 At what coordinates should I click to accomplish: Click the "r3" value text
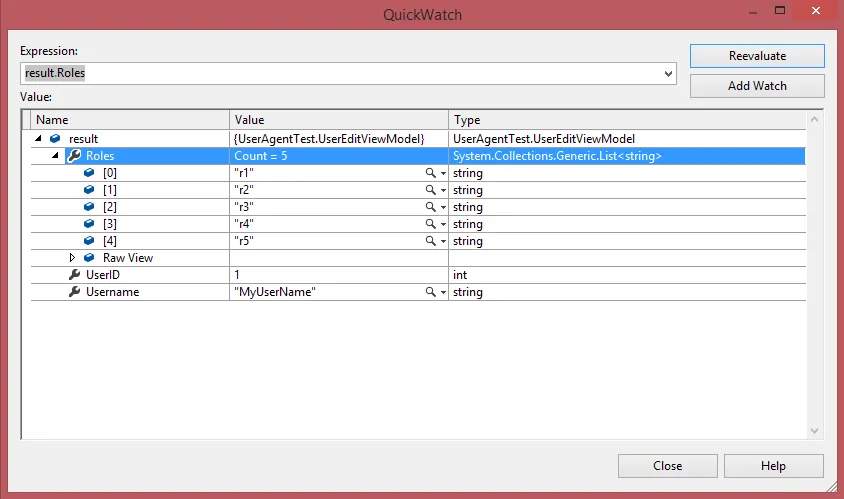pos(244,207)
